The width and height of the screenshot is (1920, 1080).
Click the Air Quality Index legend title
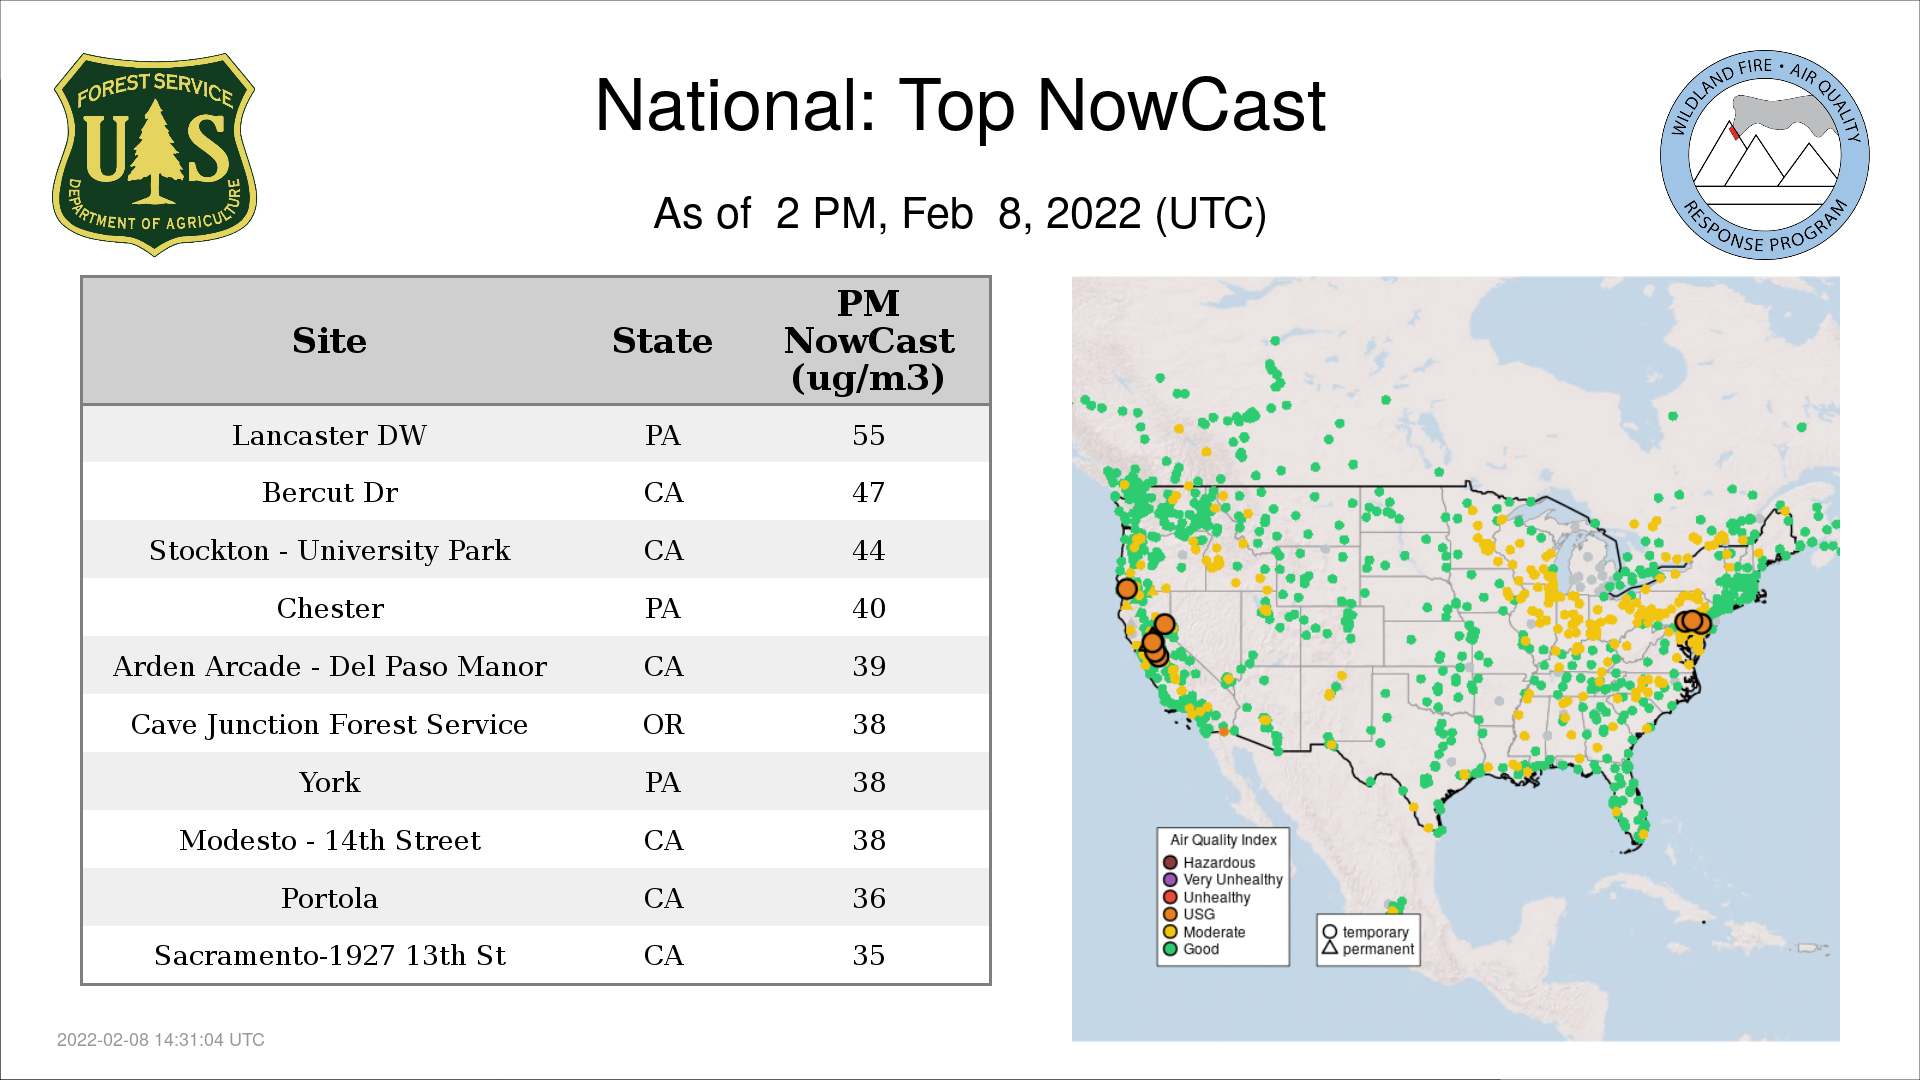pos(1223,840)
